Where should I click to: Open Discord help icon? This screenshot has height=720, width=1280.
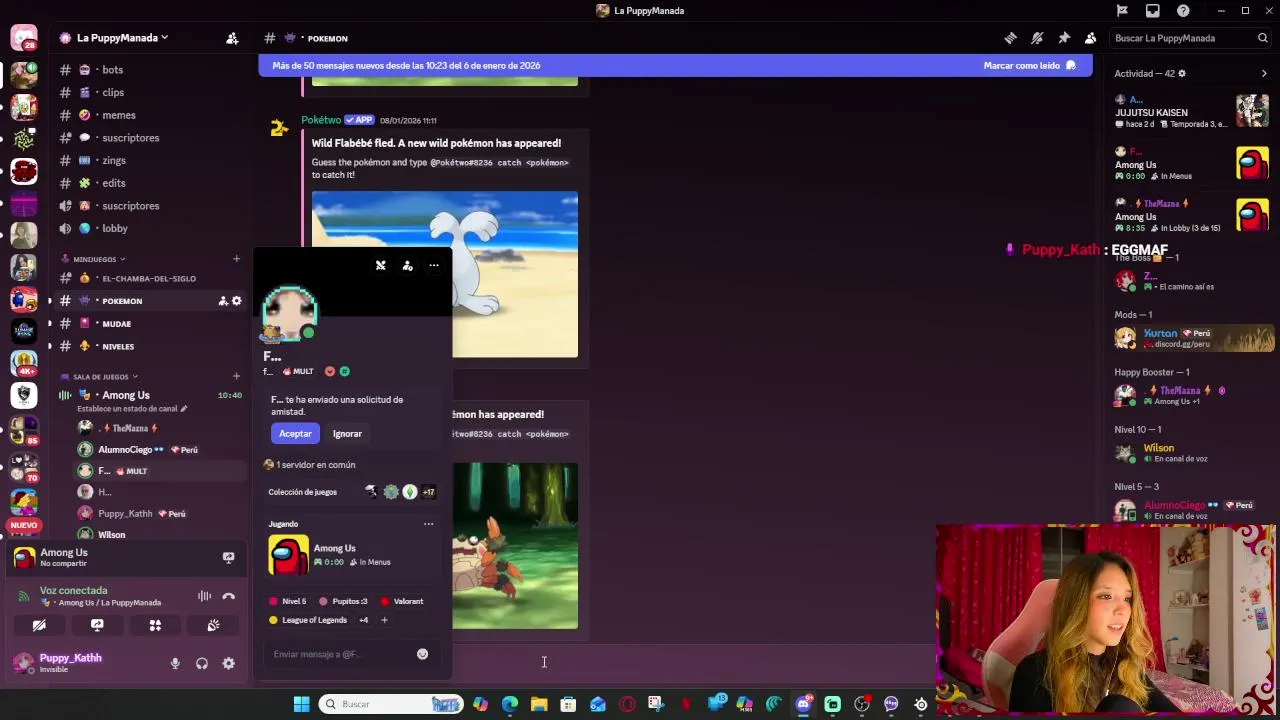[1183, 10]
